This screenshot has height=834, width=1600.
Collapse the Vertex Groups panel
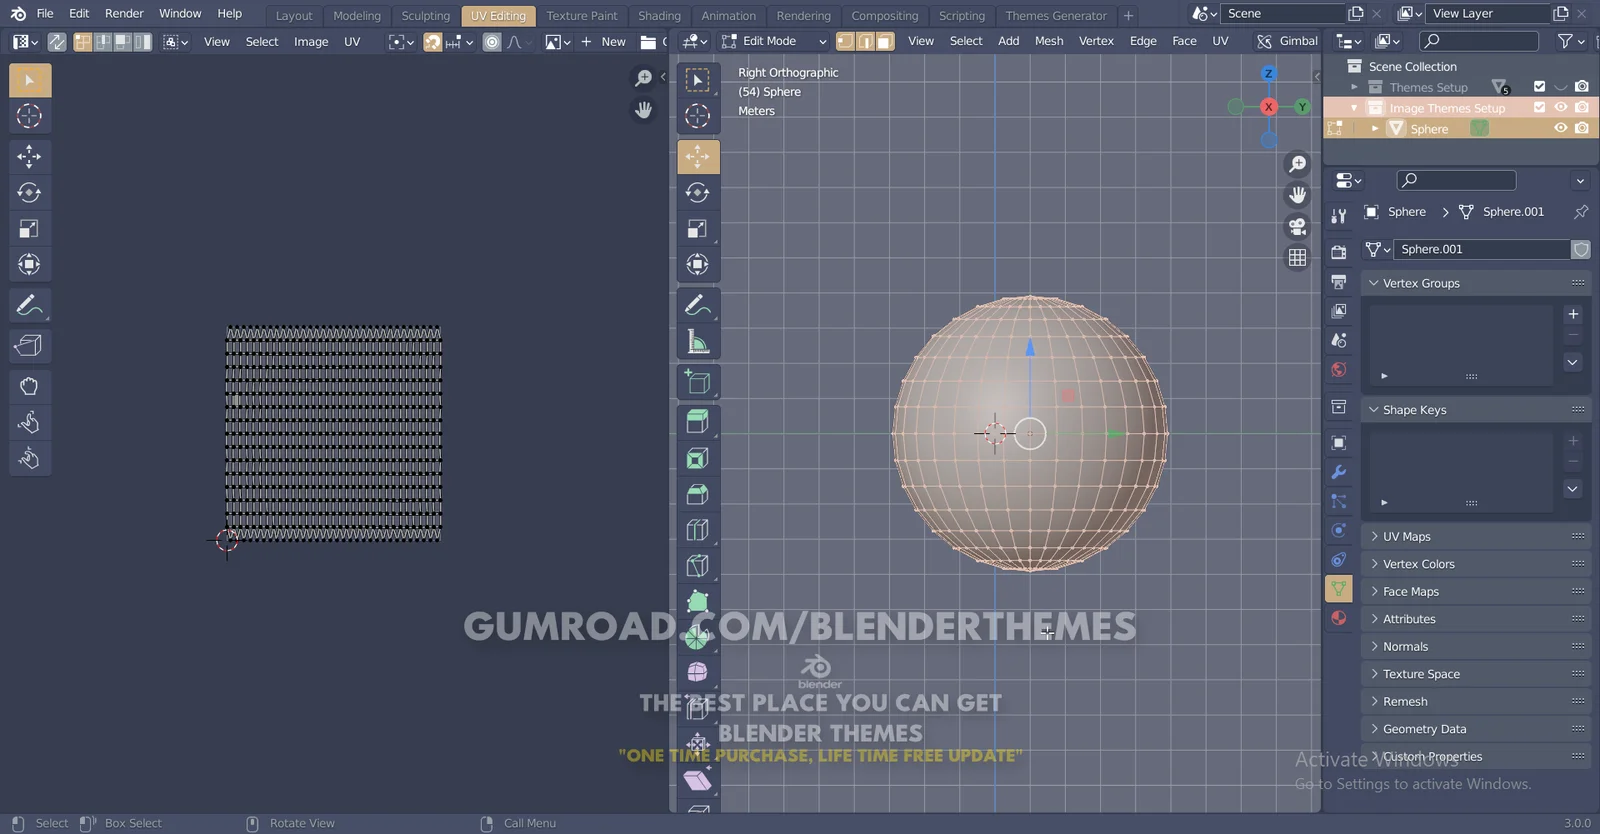pos(1476,283)
